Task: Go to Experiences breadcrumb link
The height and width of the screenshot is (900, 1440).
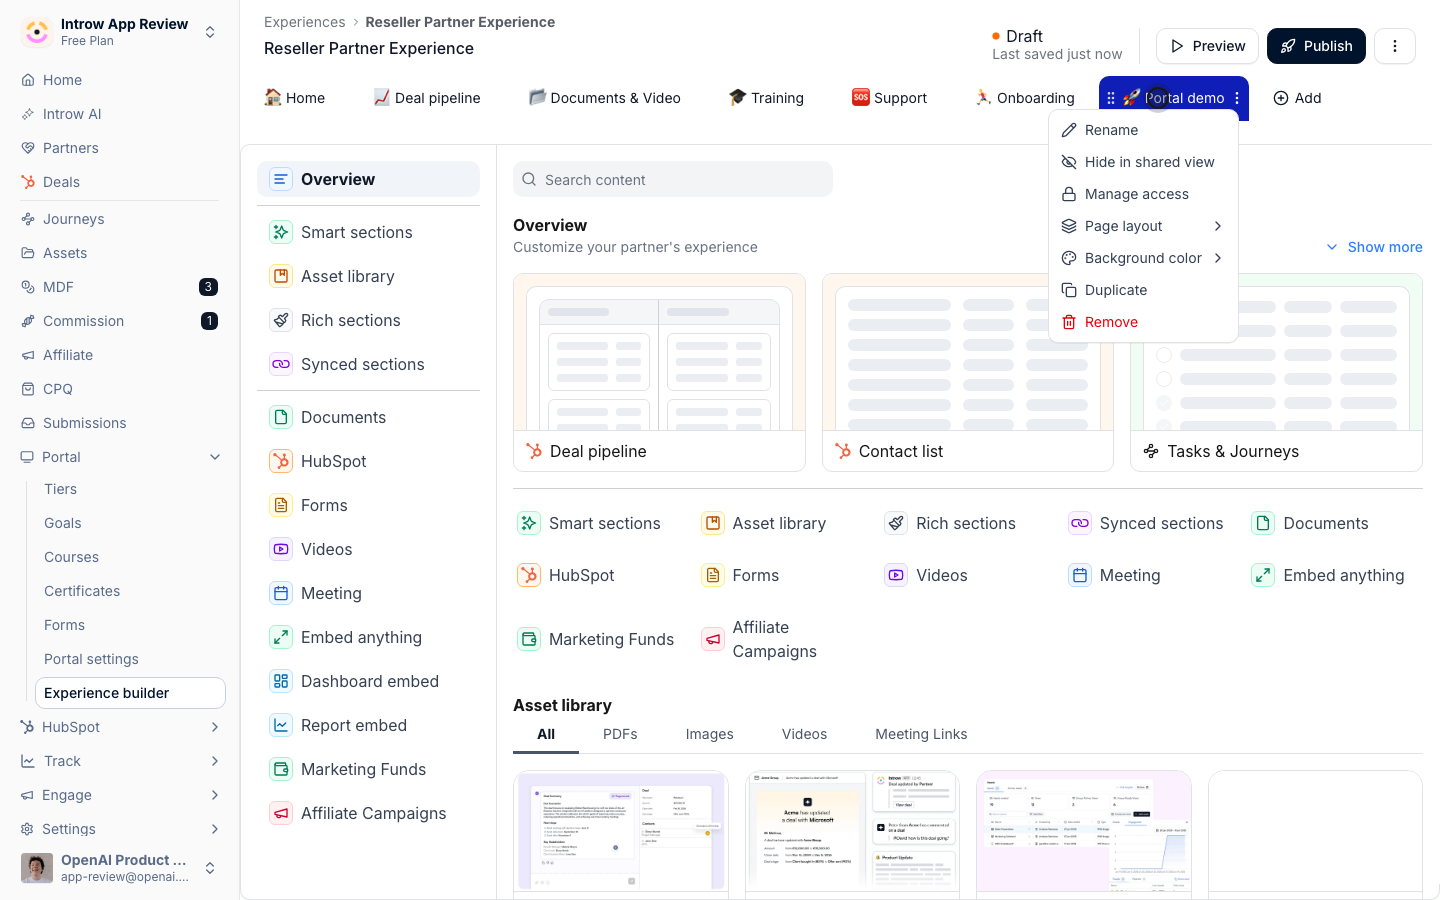Action: [x=304, y=22]
